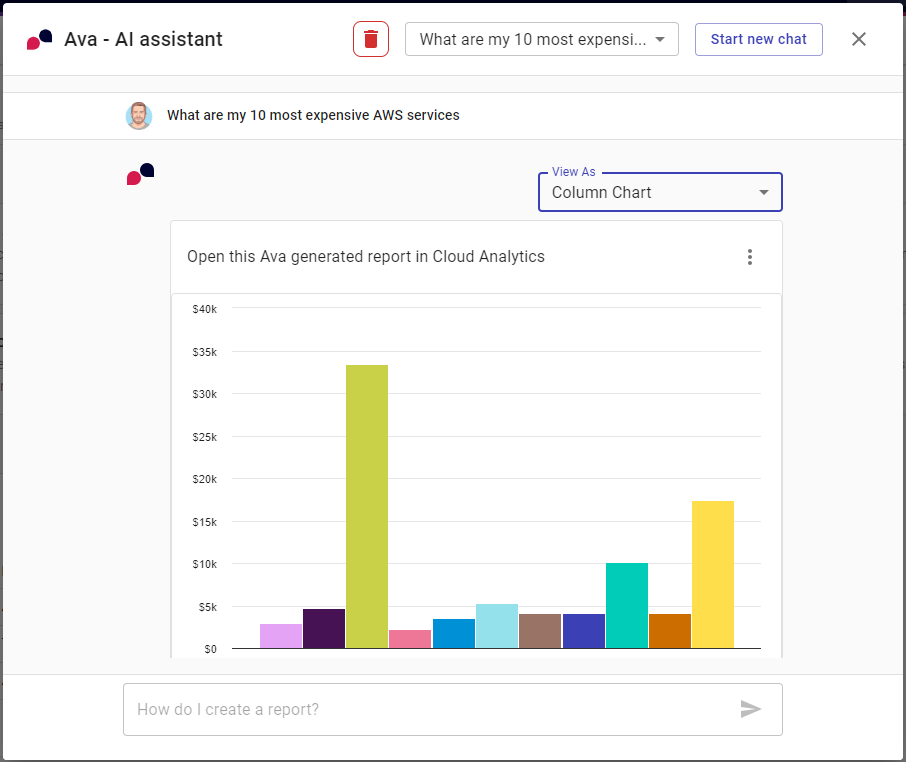Screen dimensions: 906x762
Task: Click the orange column in the chart
Action: 670,631
